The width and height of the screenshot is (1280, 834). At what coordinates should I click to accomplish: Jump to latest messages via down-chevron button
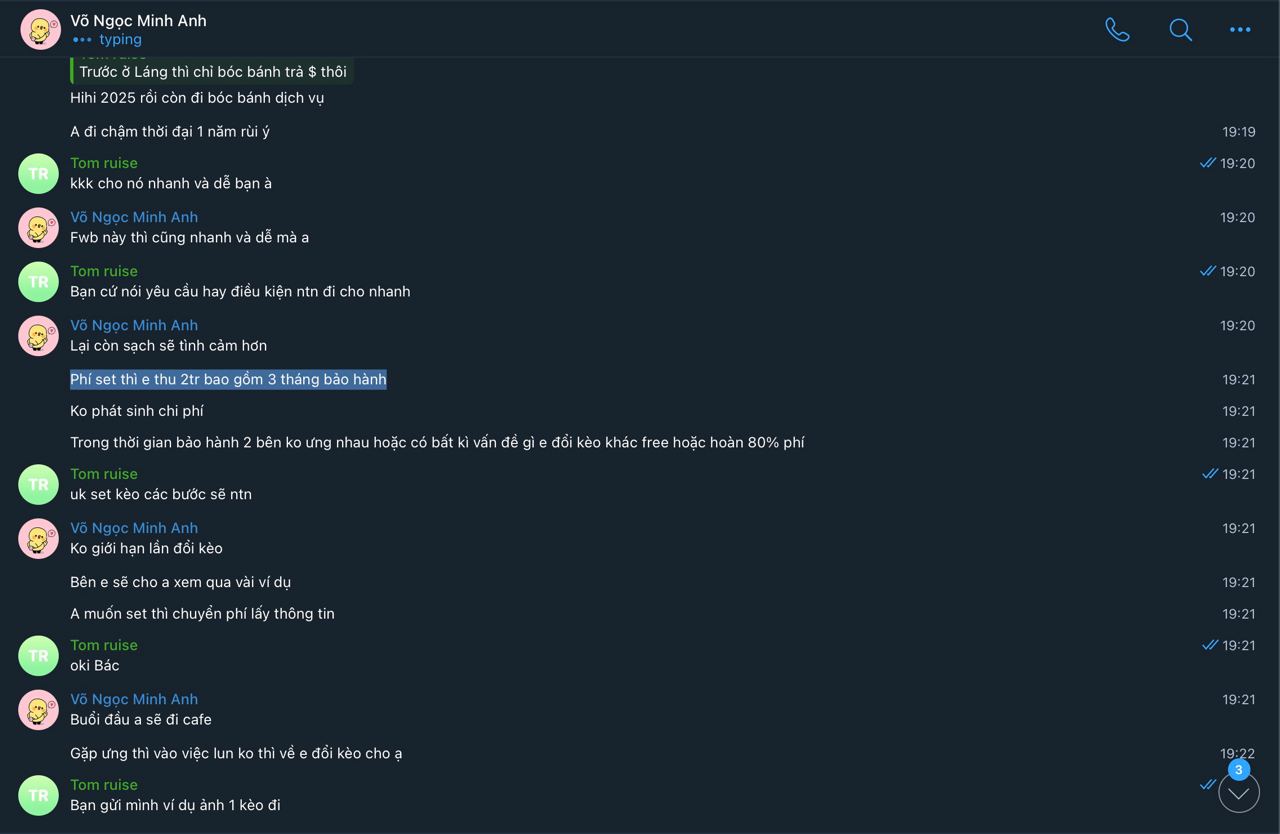point(1238,793)
